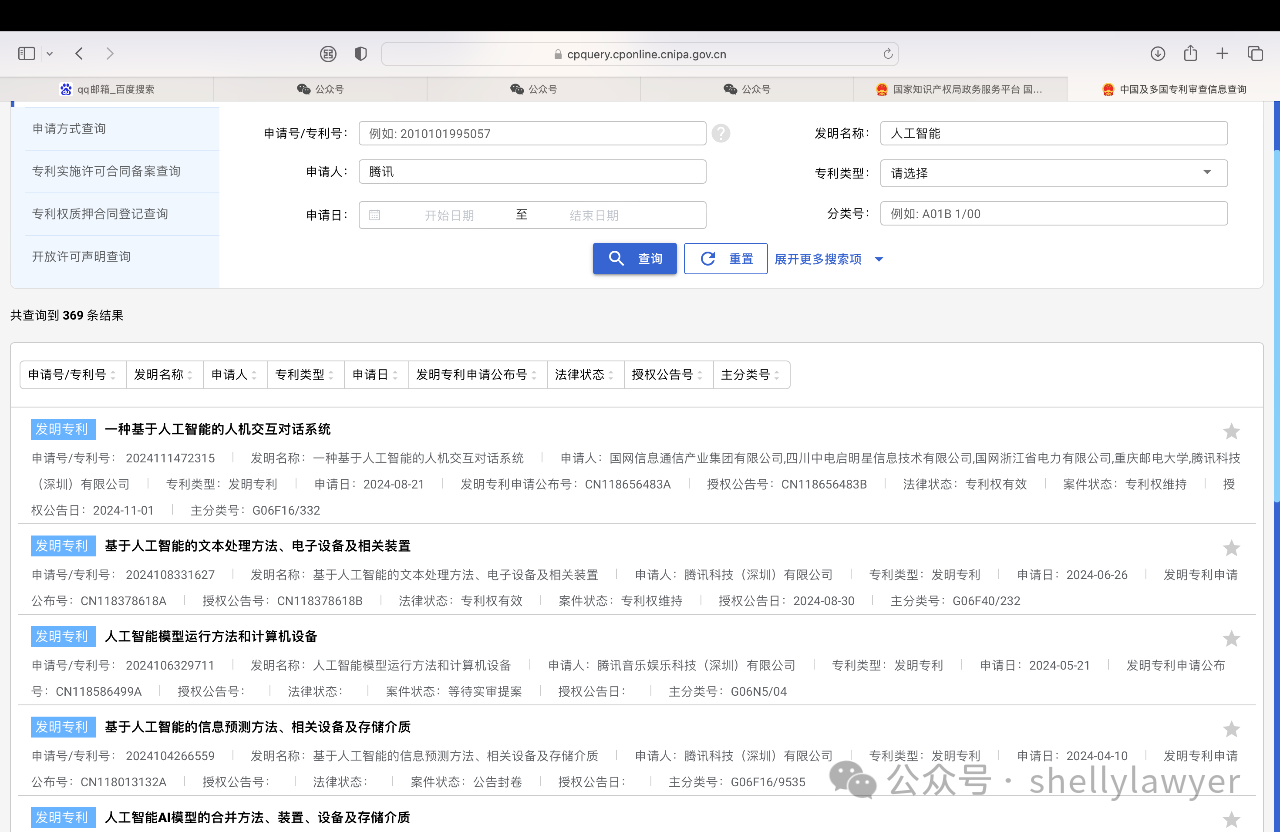Open the privacy shield icon in toolbar
This screenshot has height=832, width=1280.
click(x=361, y=53)
